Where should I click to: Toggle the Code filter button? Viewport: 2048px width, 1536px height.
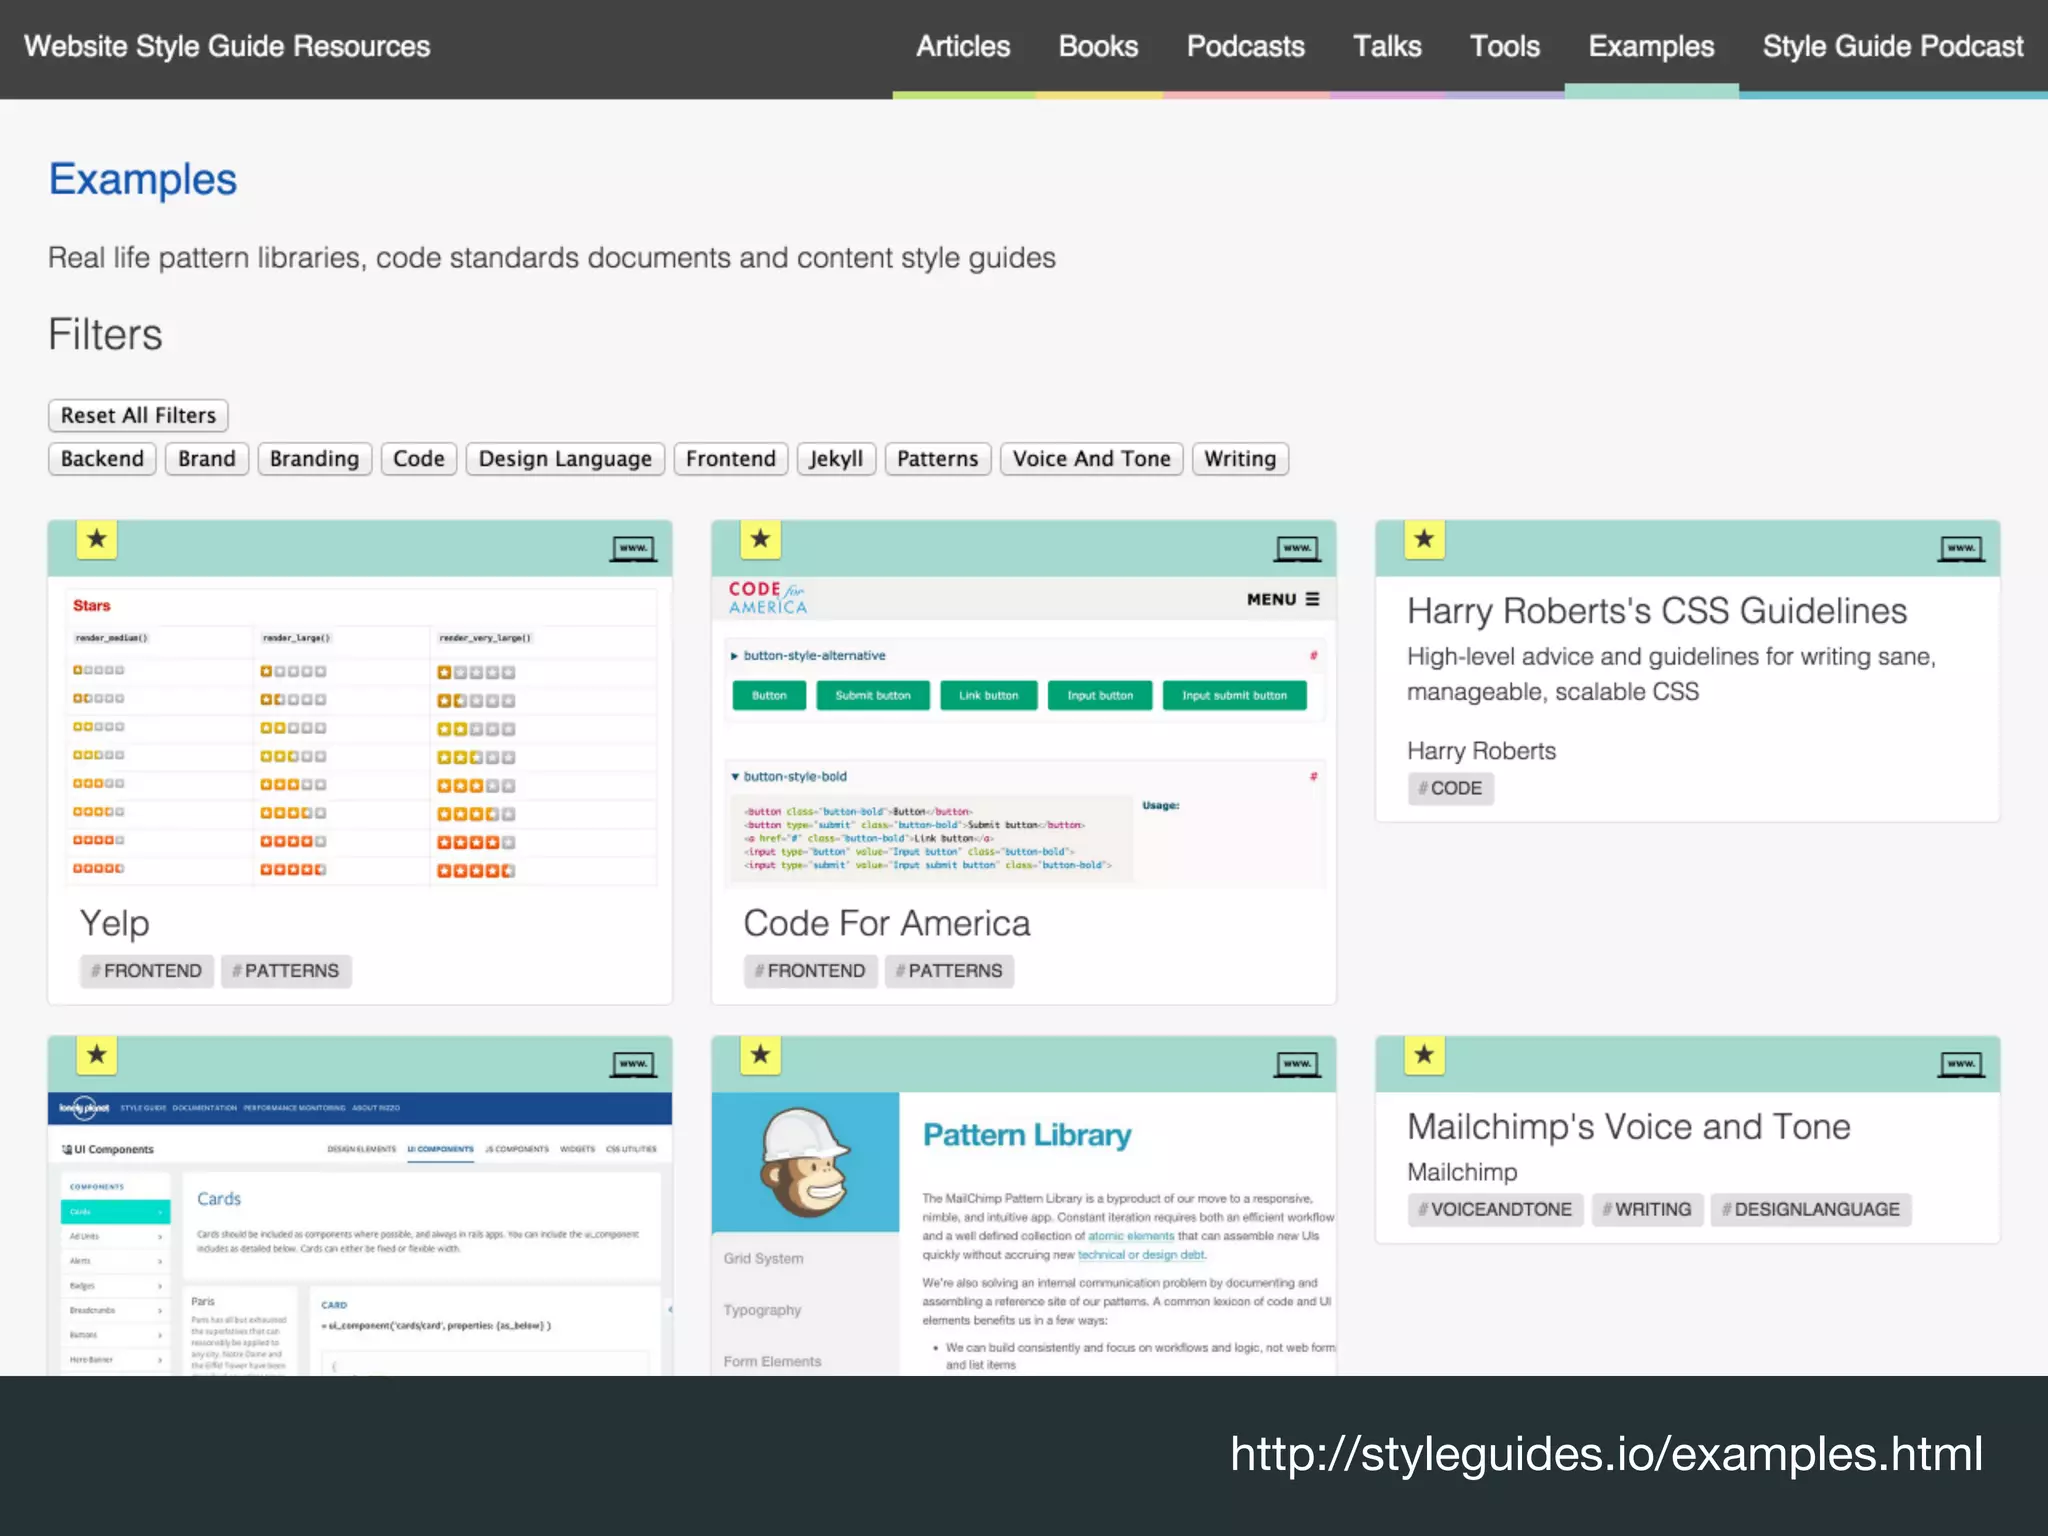click(418, 459)
